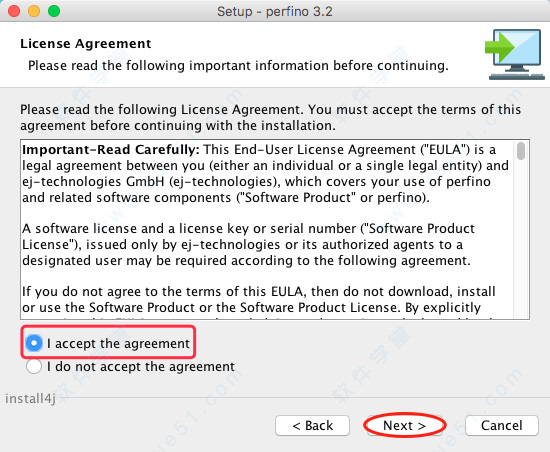The image size is (550, 452).
Task: Click the "I do not accept the agreement" label text
Action: [141, 367]
